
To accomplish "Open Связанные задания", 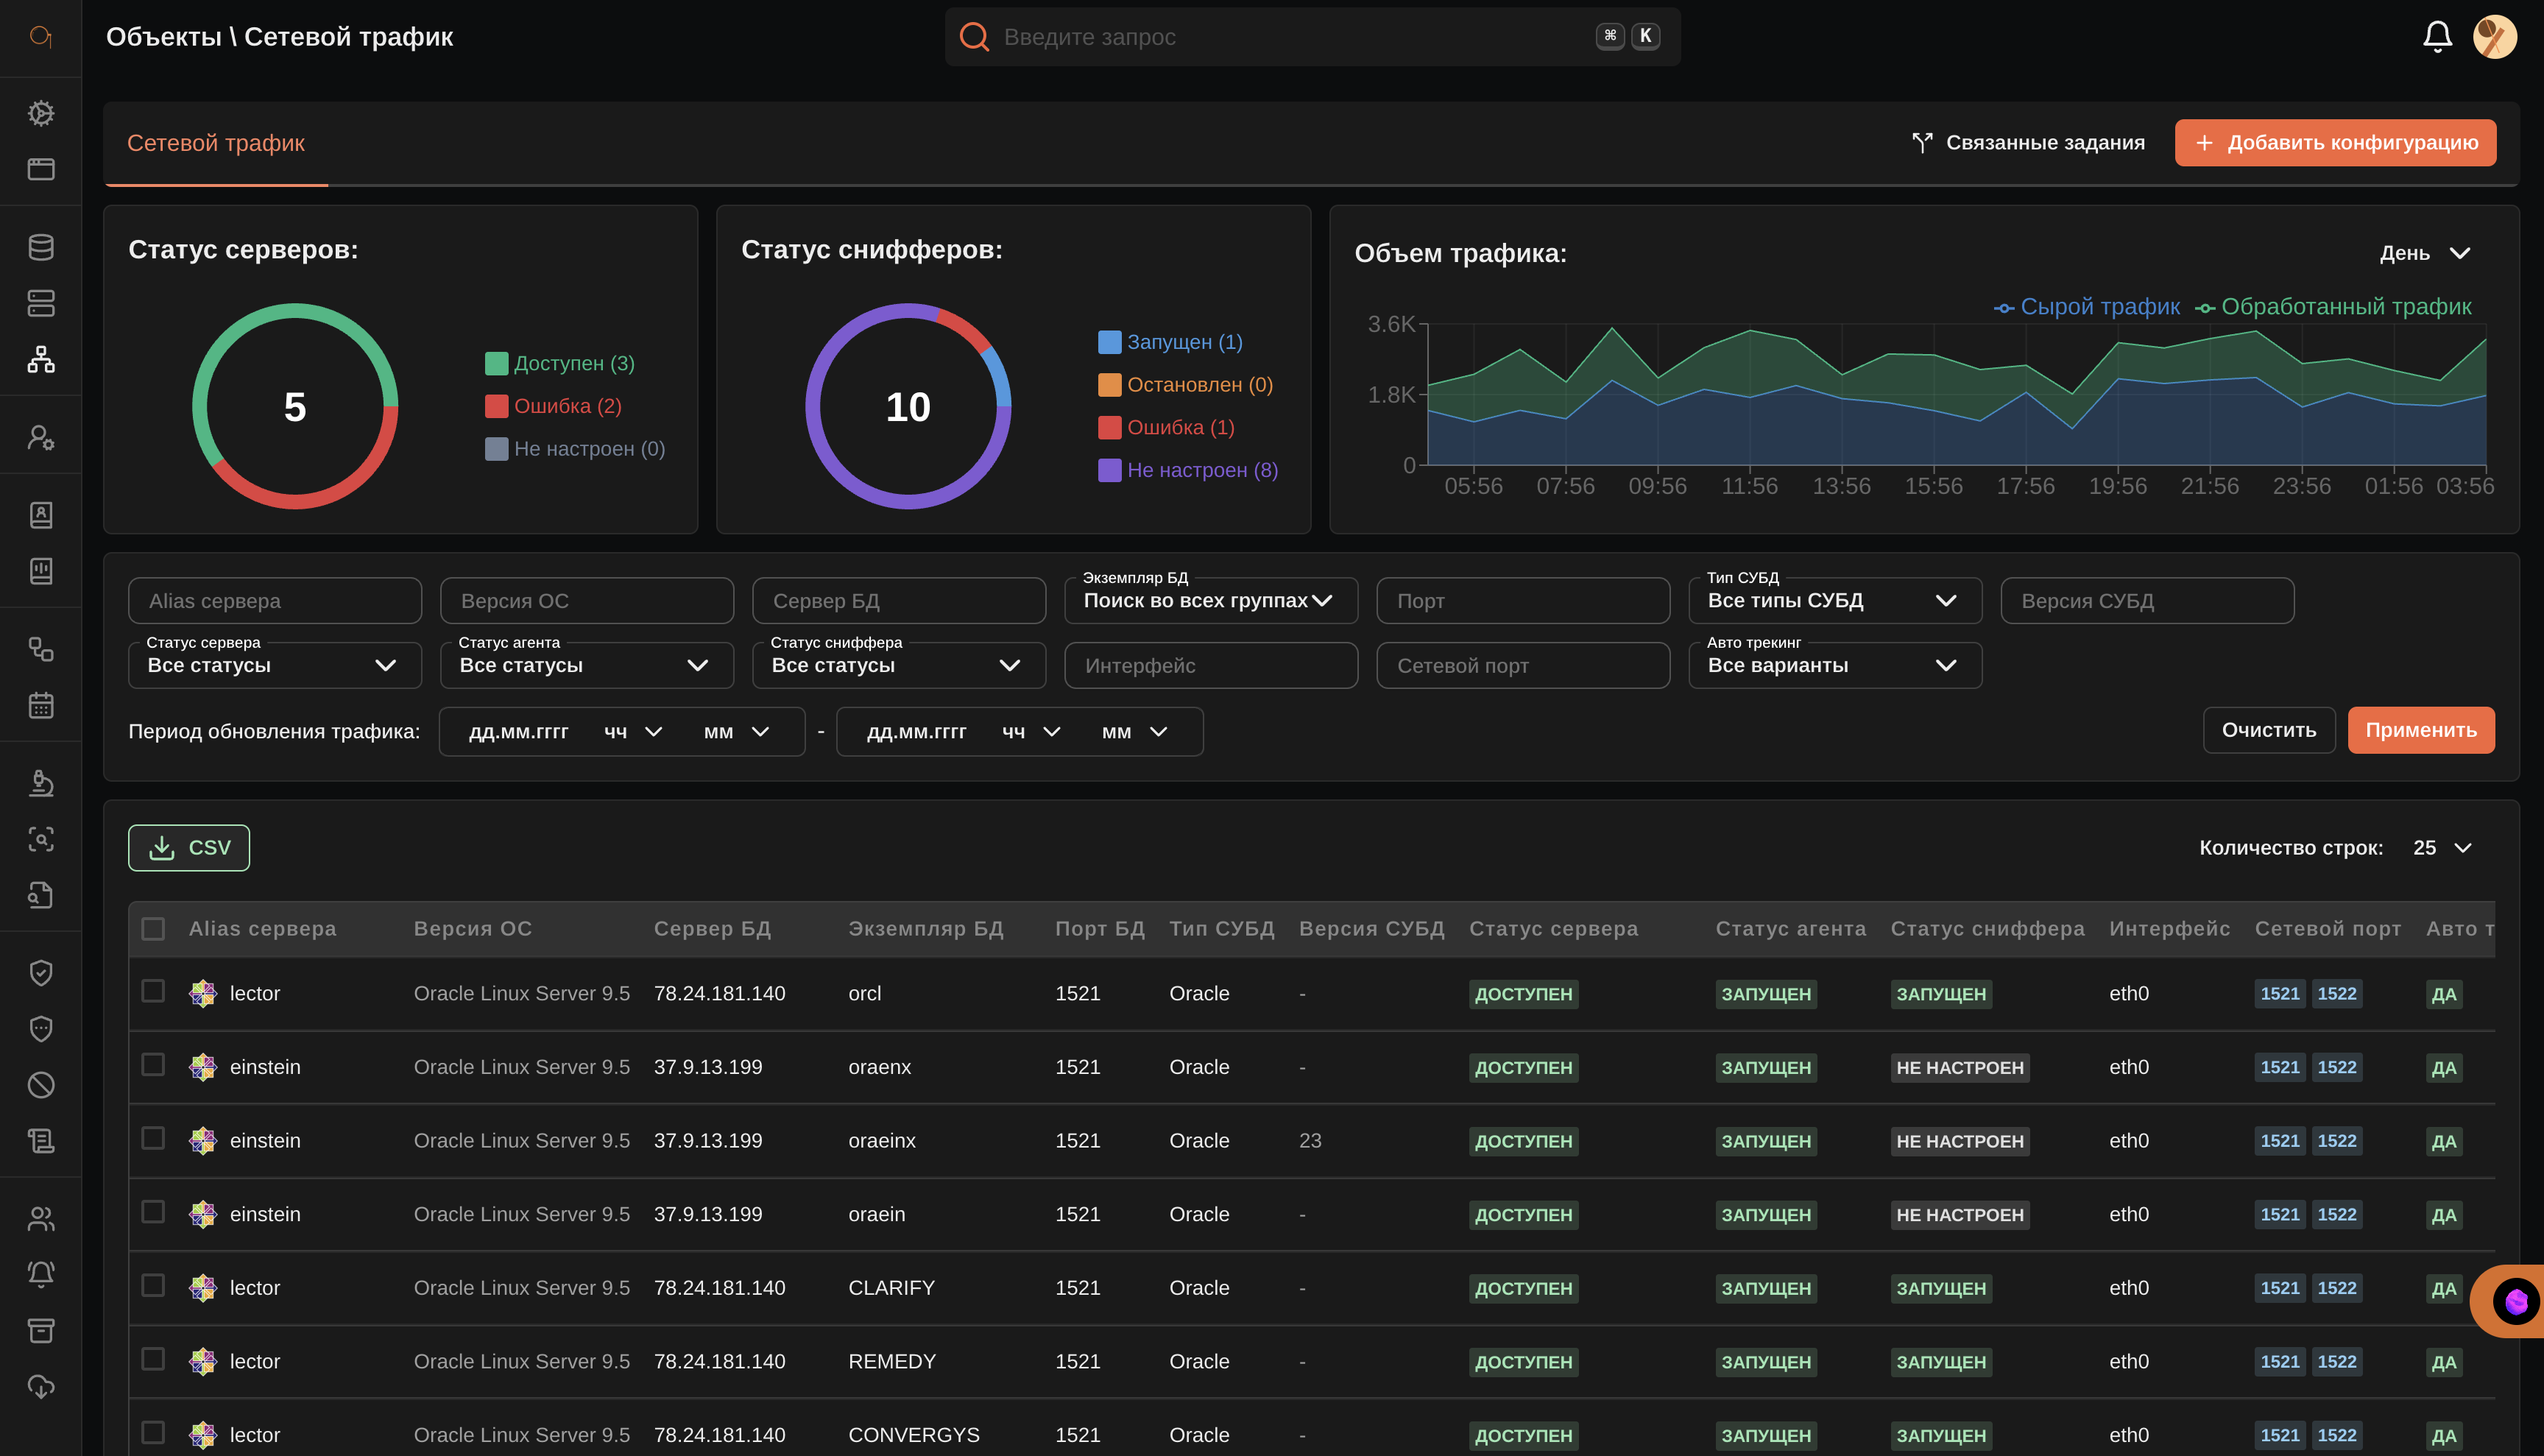I will click(2028, 143).
